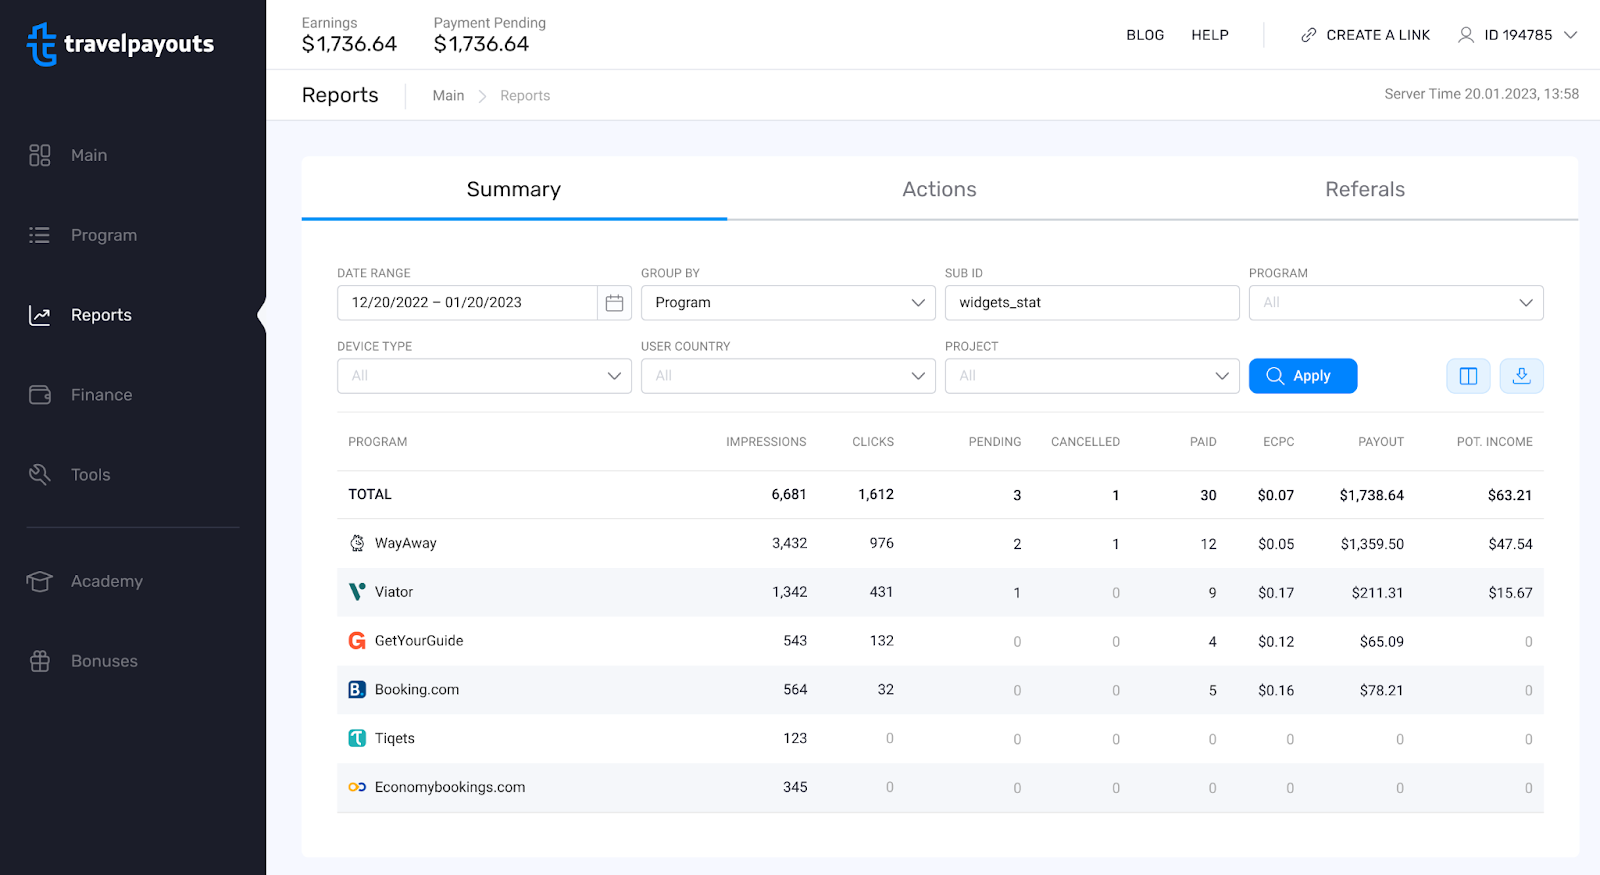Click the WayAway program logo

click(x=357, y=543)
